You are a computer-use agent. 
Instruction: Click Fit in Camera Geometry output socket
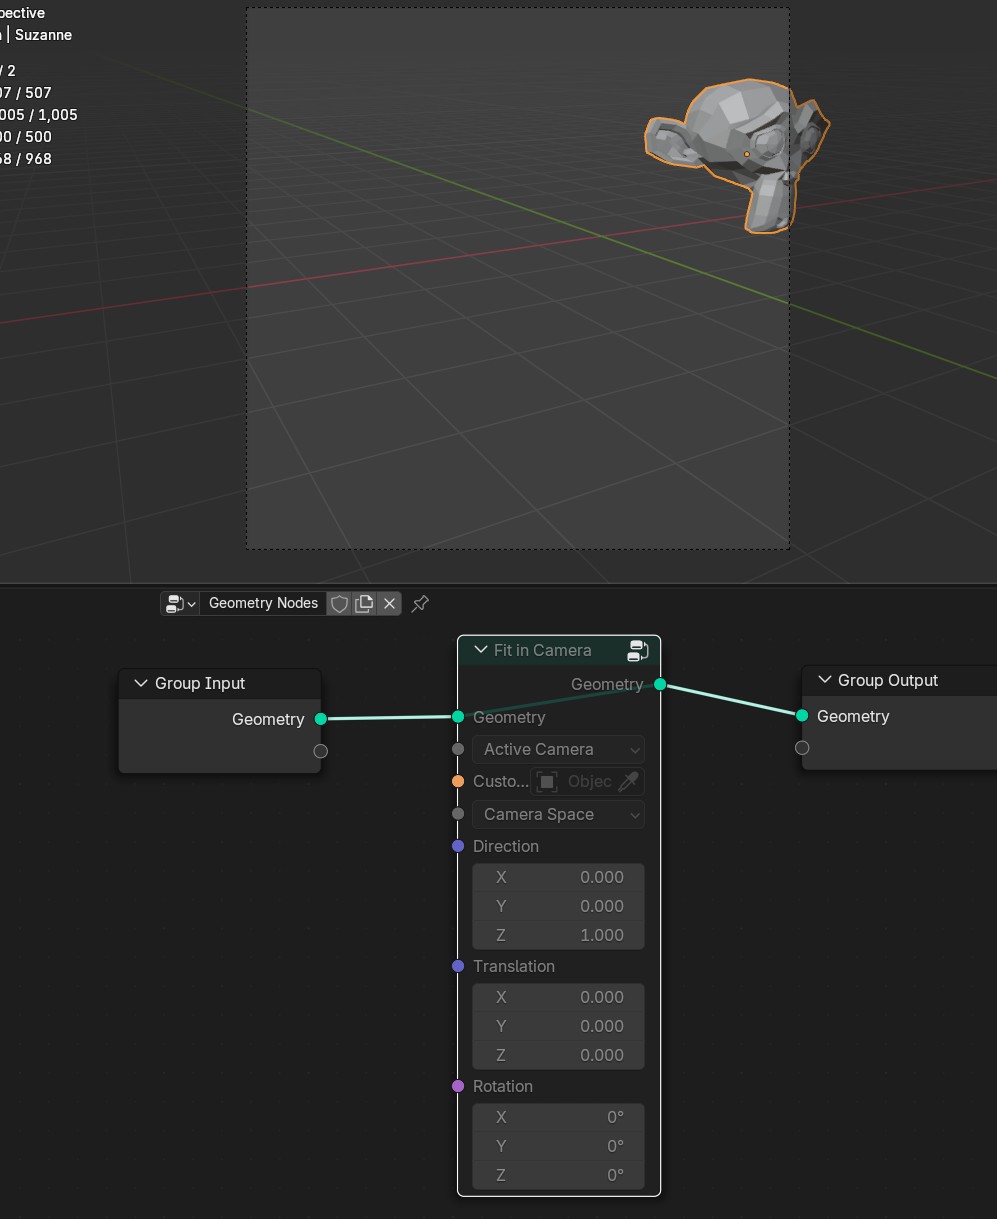tap(660, 684)
